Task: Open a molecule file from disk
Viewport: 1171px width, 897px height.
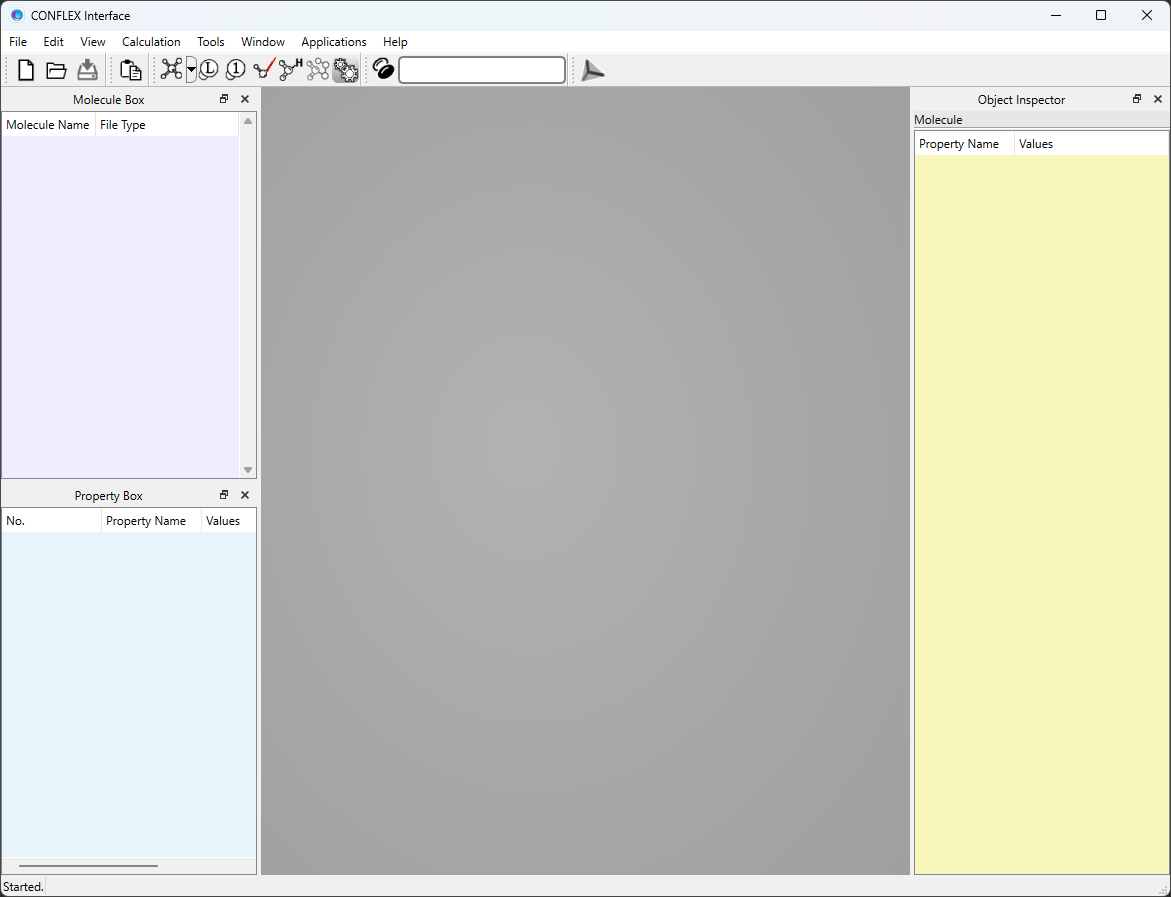Action: (x=56, y=69)
